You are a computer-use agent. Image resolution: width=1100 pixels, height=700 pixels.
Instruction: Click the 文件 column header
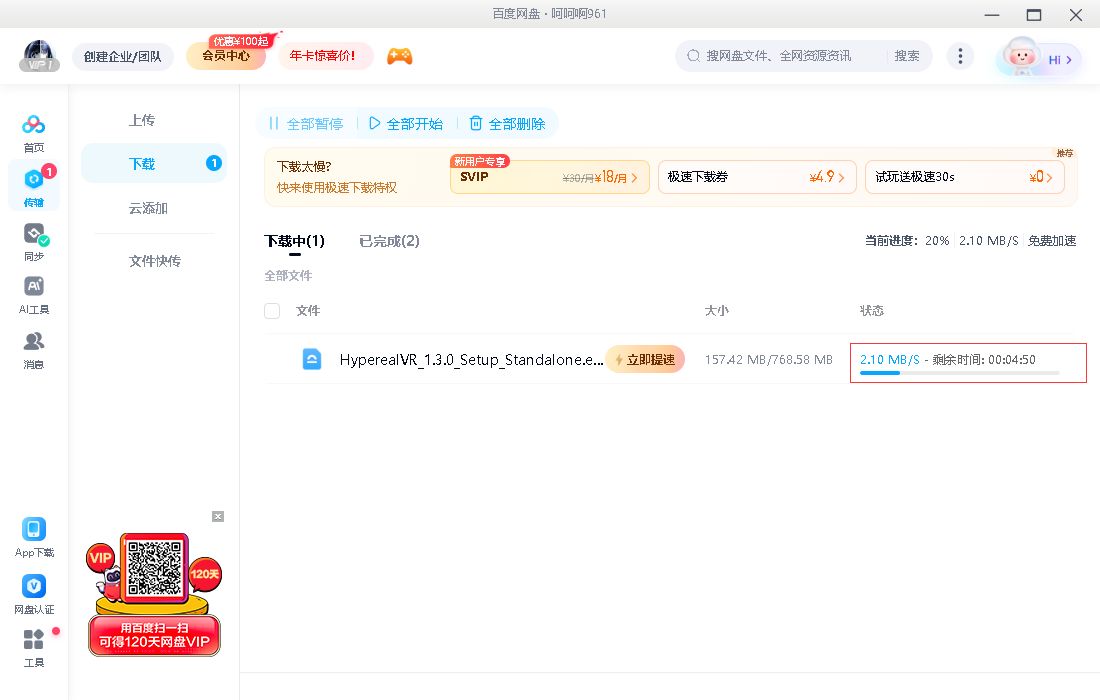click(x=308, y=311)
